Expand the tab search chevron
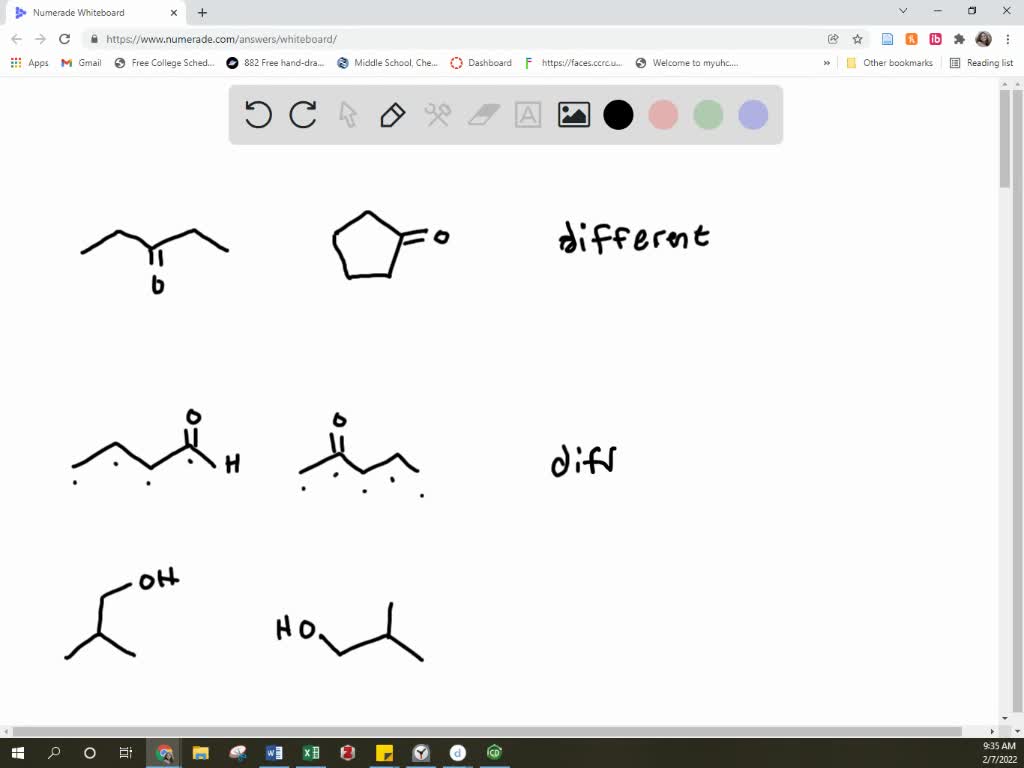The height and width of the screenshot is (768, 1024). [x=903, y=10]
